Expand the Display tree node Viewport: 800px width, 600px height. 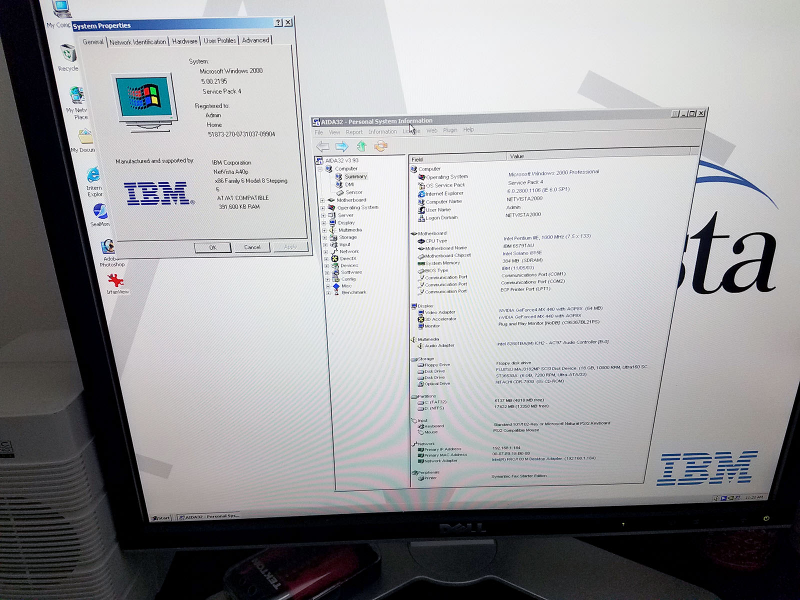[324, 223]
